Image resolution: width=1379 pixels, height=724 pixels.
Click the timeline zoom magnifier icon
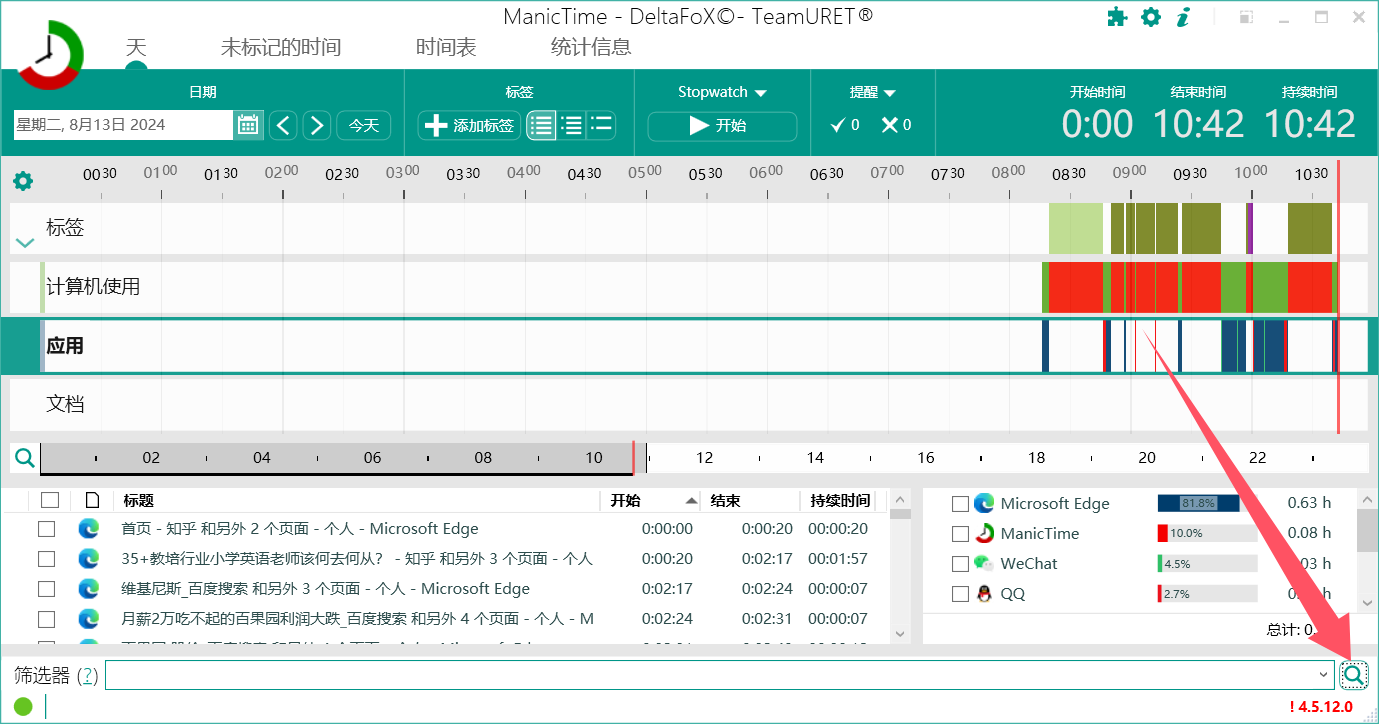(25, 458)
